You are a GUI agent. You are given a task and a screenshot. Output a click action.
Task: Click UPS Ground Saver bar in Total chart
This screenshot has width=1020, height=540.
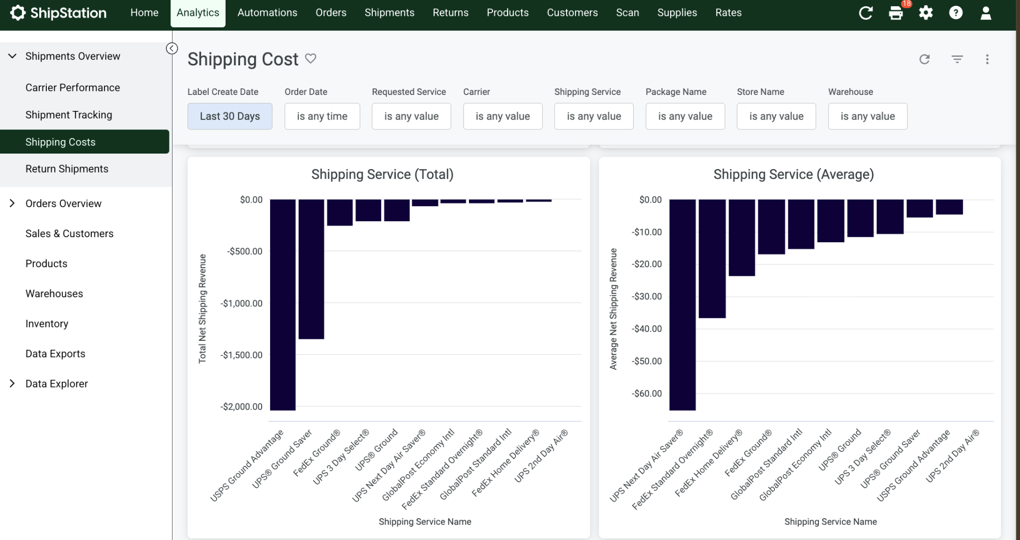tap(312, 269)
